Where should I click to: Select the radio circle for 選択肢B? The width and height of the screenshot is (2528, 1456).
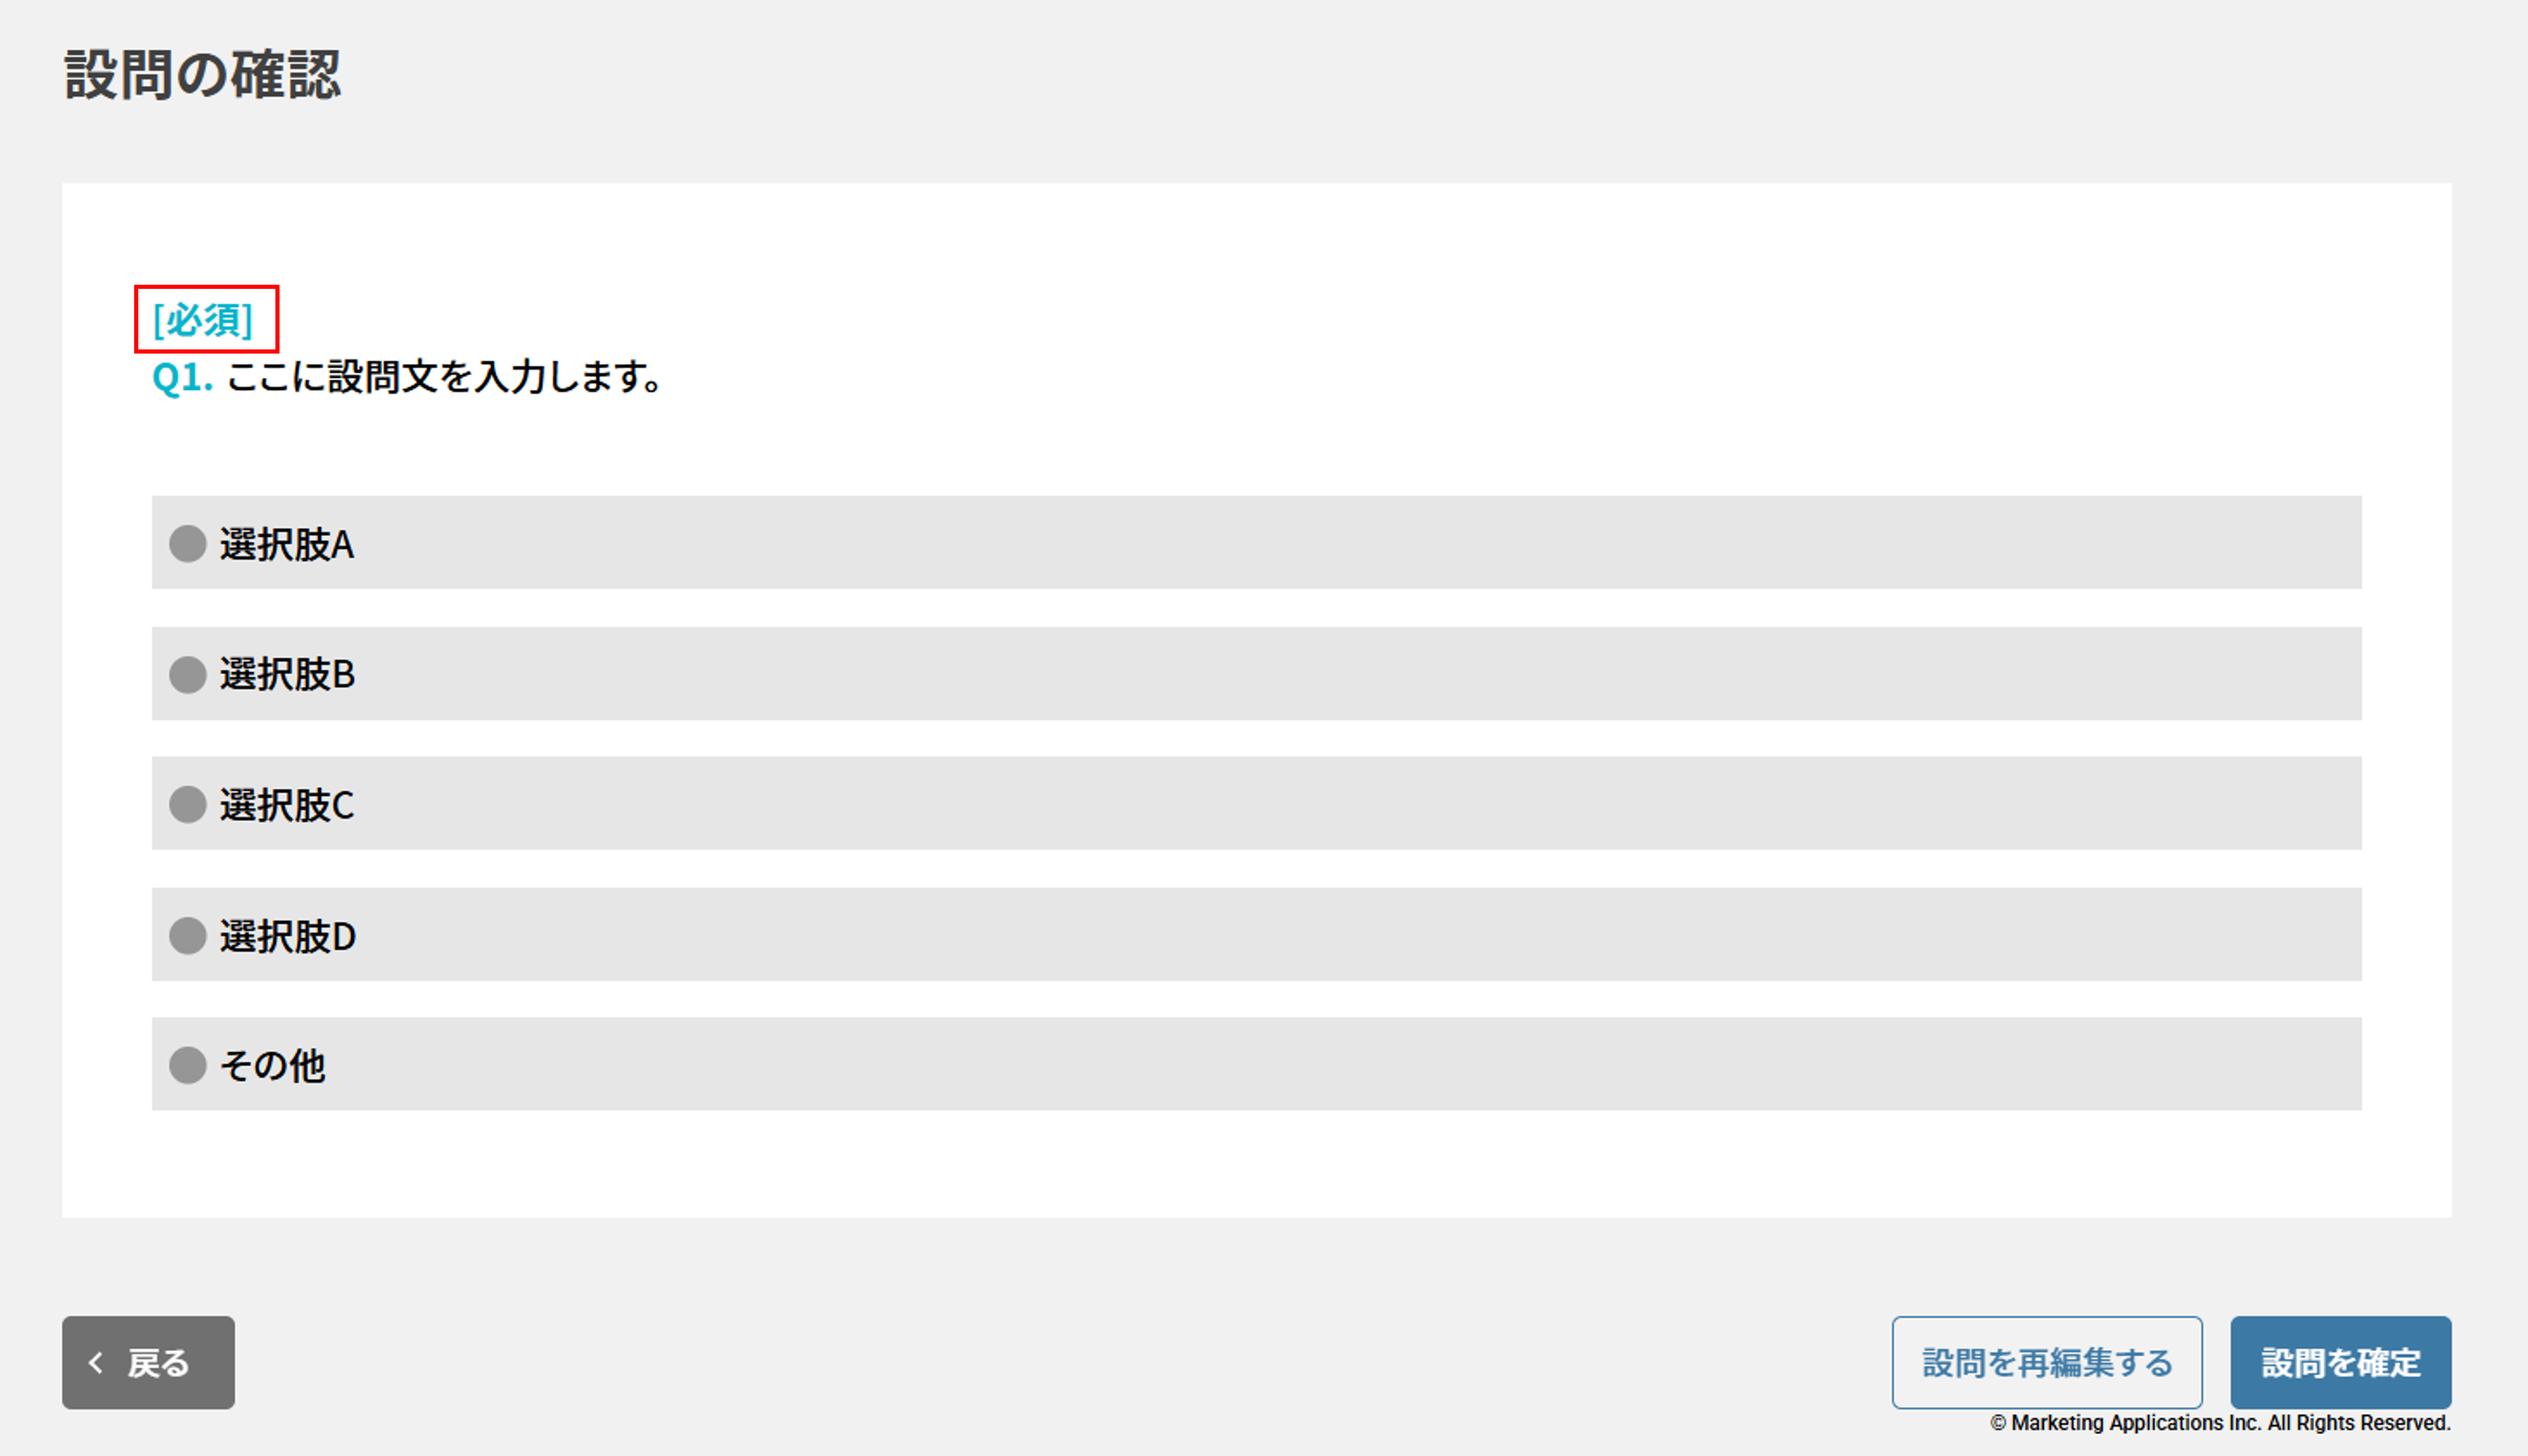coord(187,675)
